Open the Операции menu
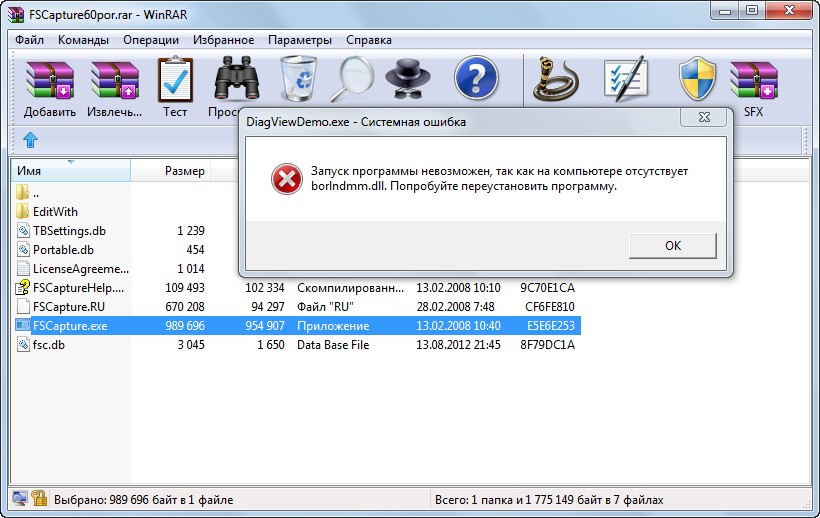Image resolution: width=820 pixels, height=518 pixels. click(x=151, y=40)
